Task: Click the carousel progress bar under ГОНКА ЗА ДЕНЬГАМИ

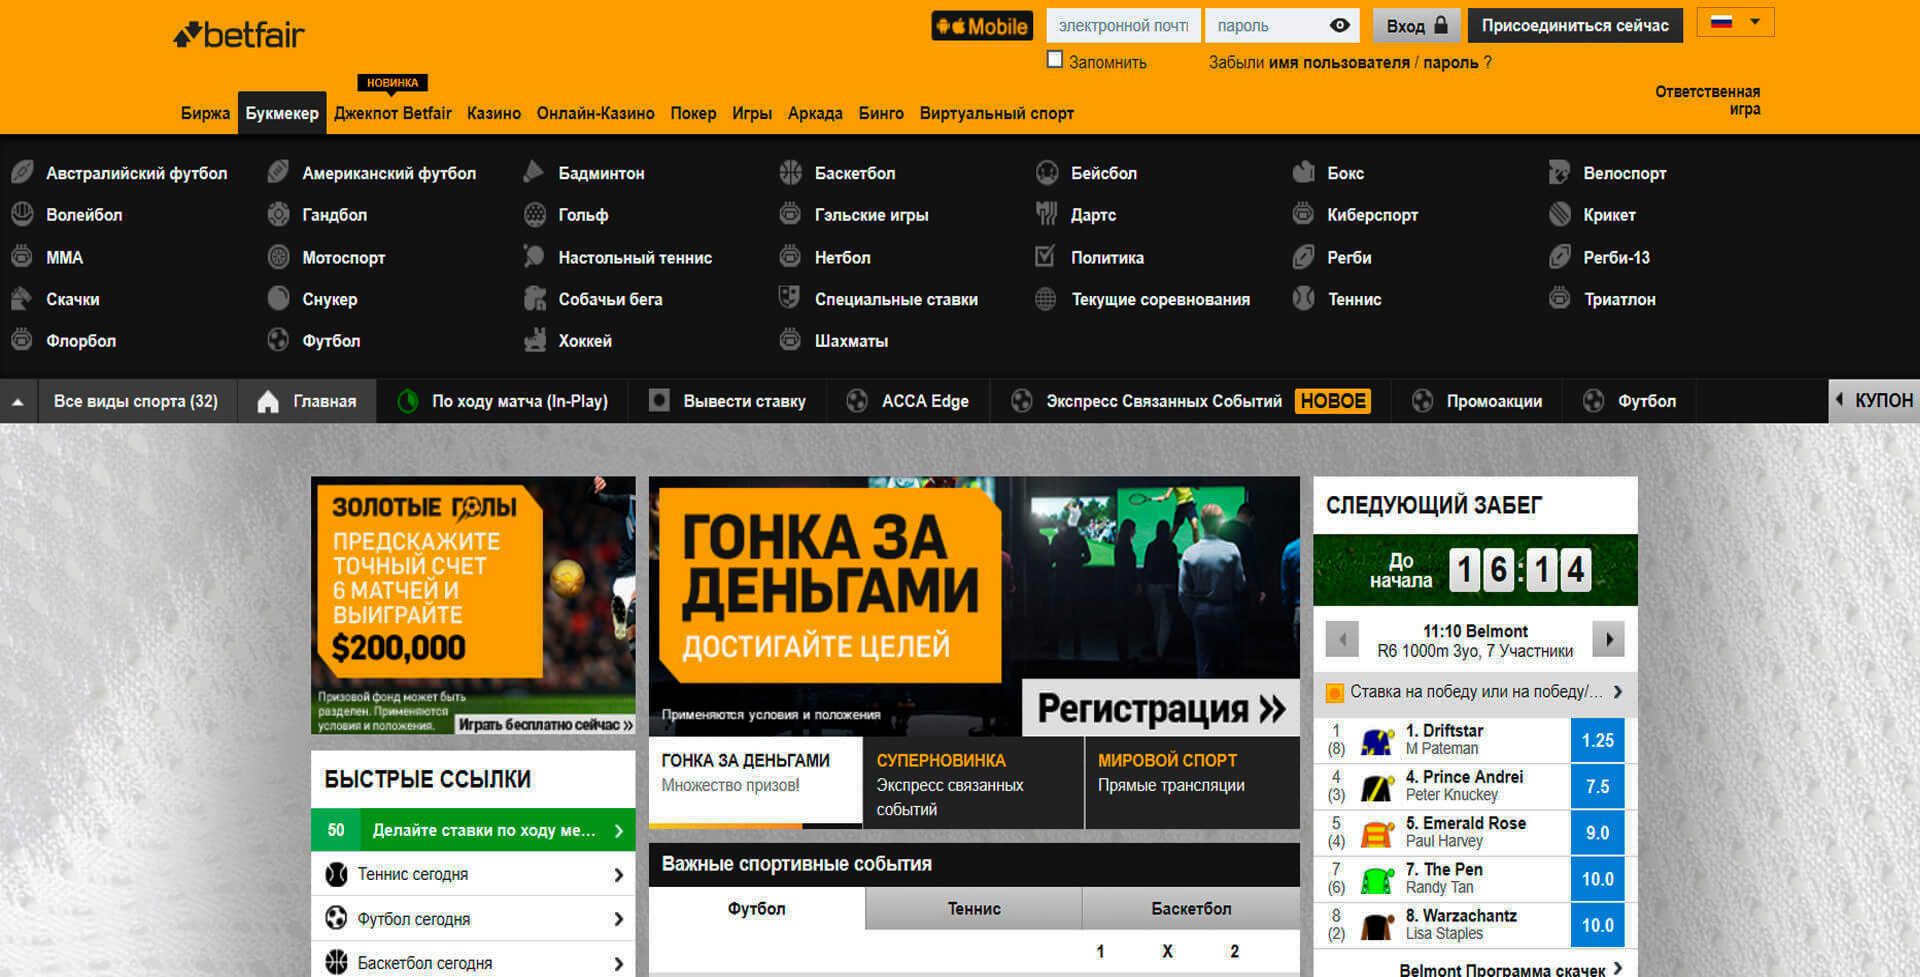Action: [x=727, y=826]
